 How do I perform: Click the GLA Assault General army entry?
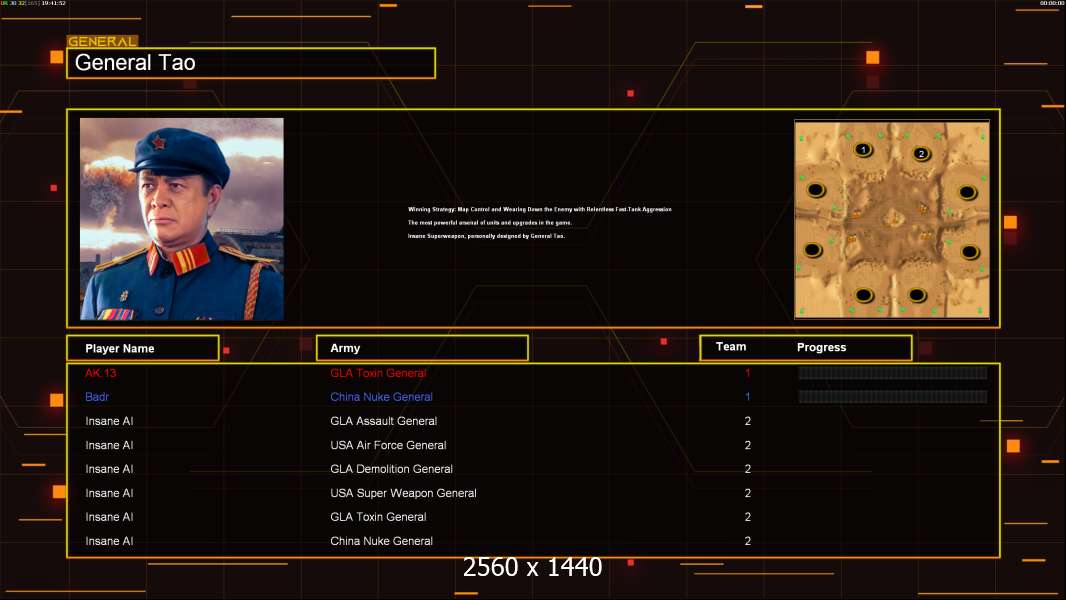pos(383,421)
